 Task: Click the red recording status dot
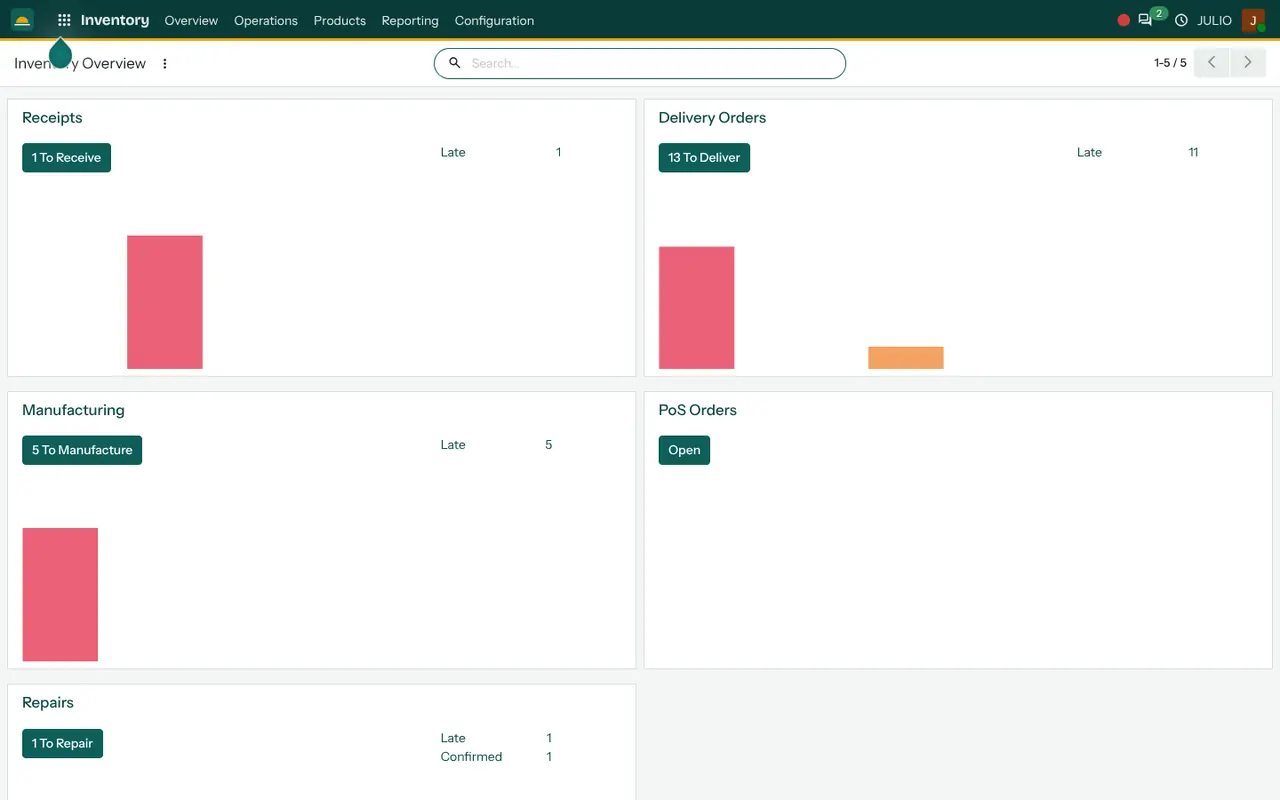tap(1123, 20)
